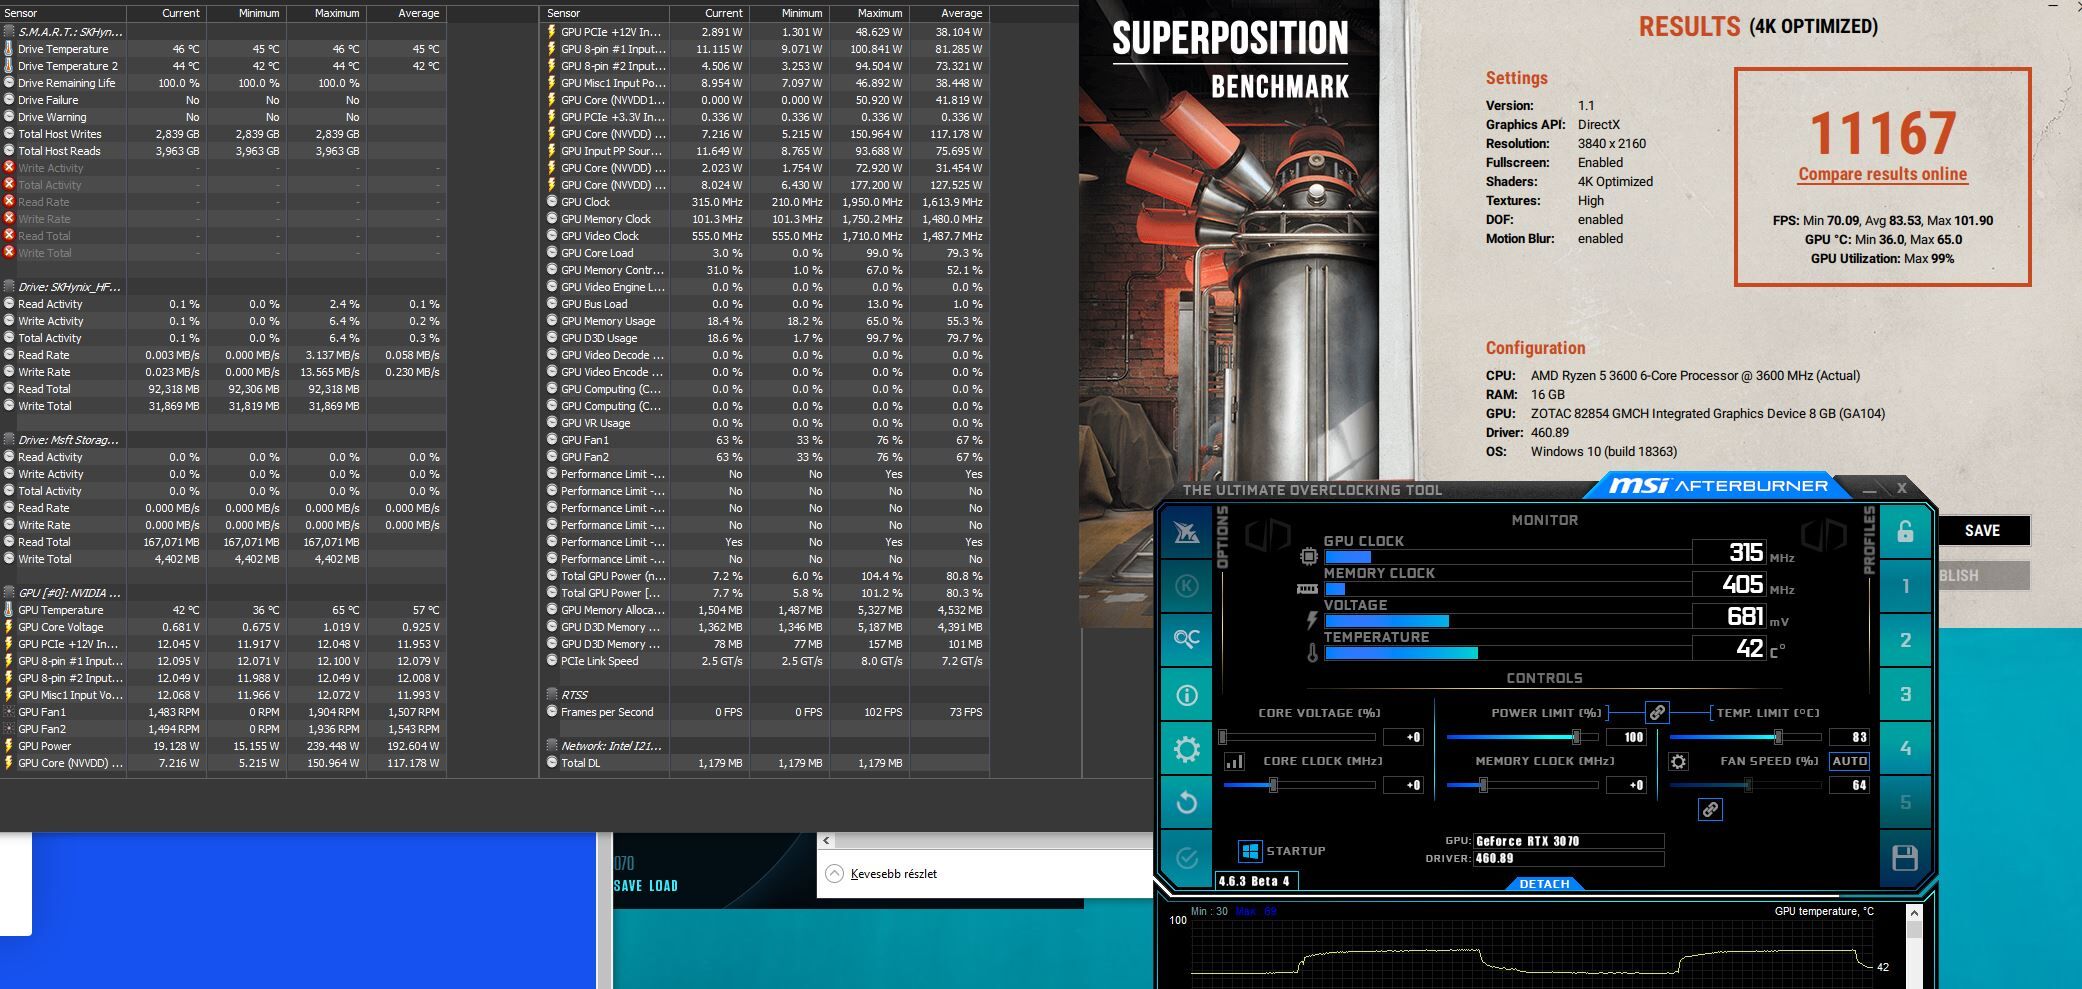The image size is (2082, 989).
Task: Click the Voltage lightning icon in Monitor
Action: tap(1312, 620)
